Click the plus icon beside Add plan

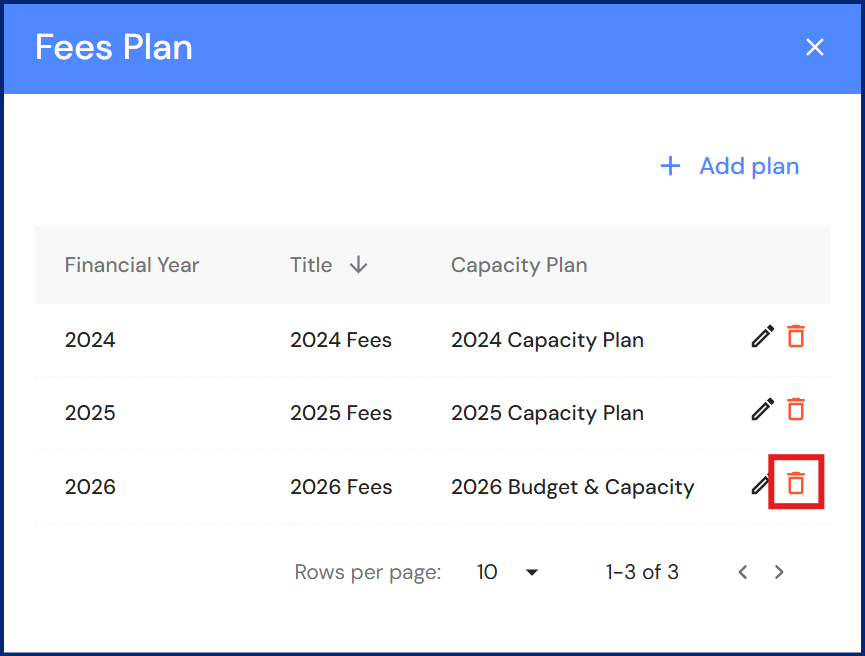click(670, 166)
